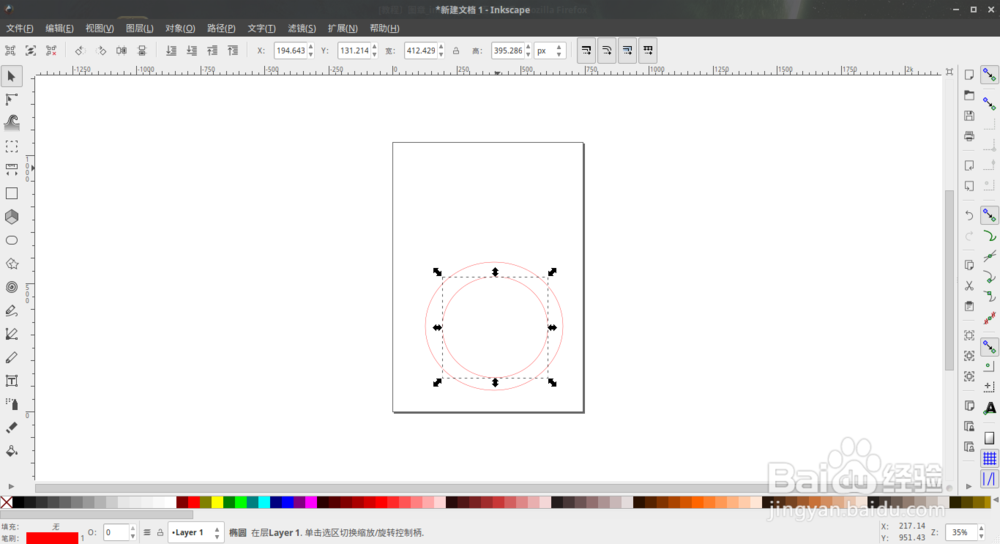Click the print document icon
The image size is (1000, 544).
click(x=969, y=136)
